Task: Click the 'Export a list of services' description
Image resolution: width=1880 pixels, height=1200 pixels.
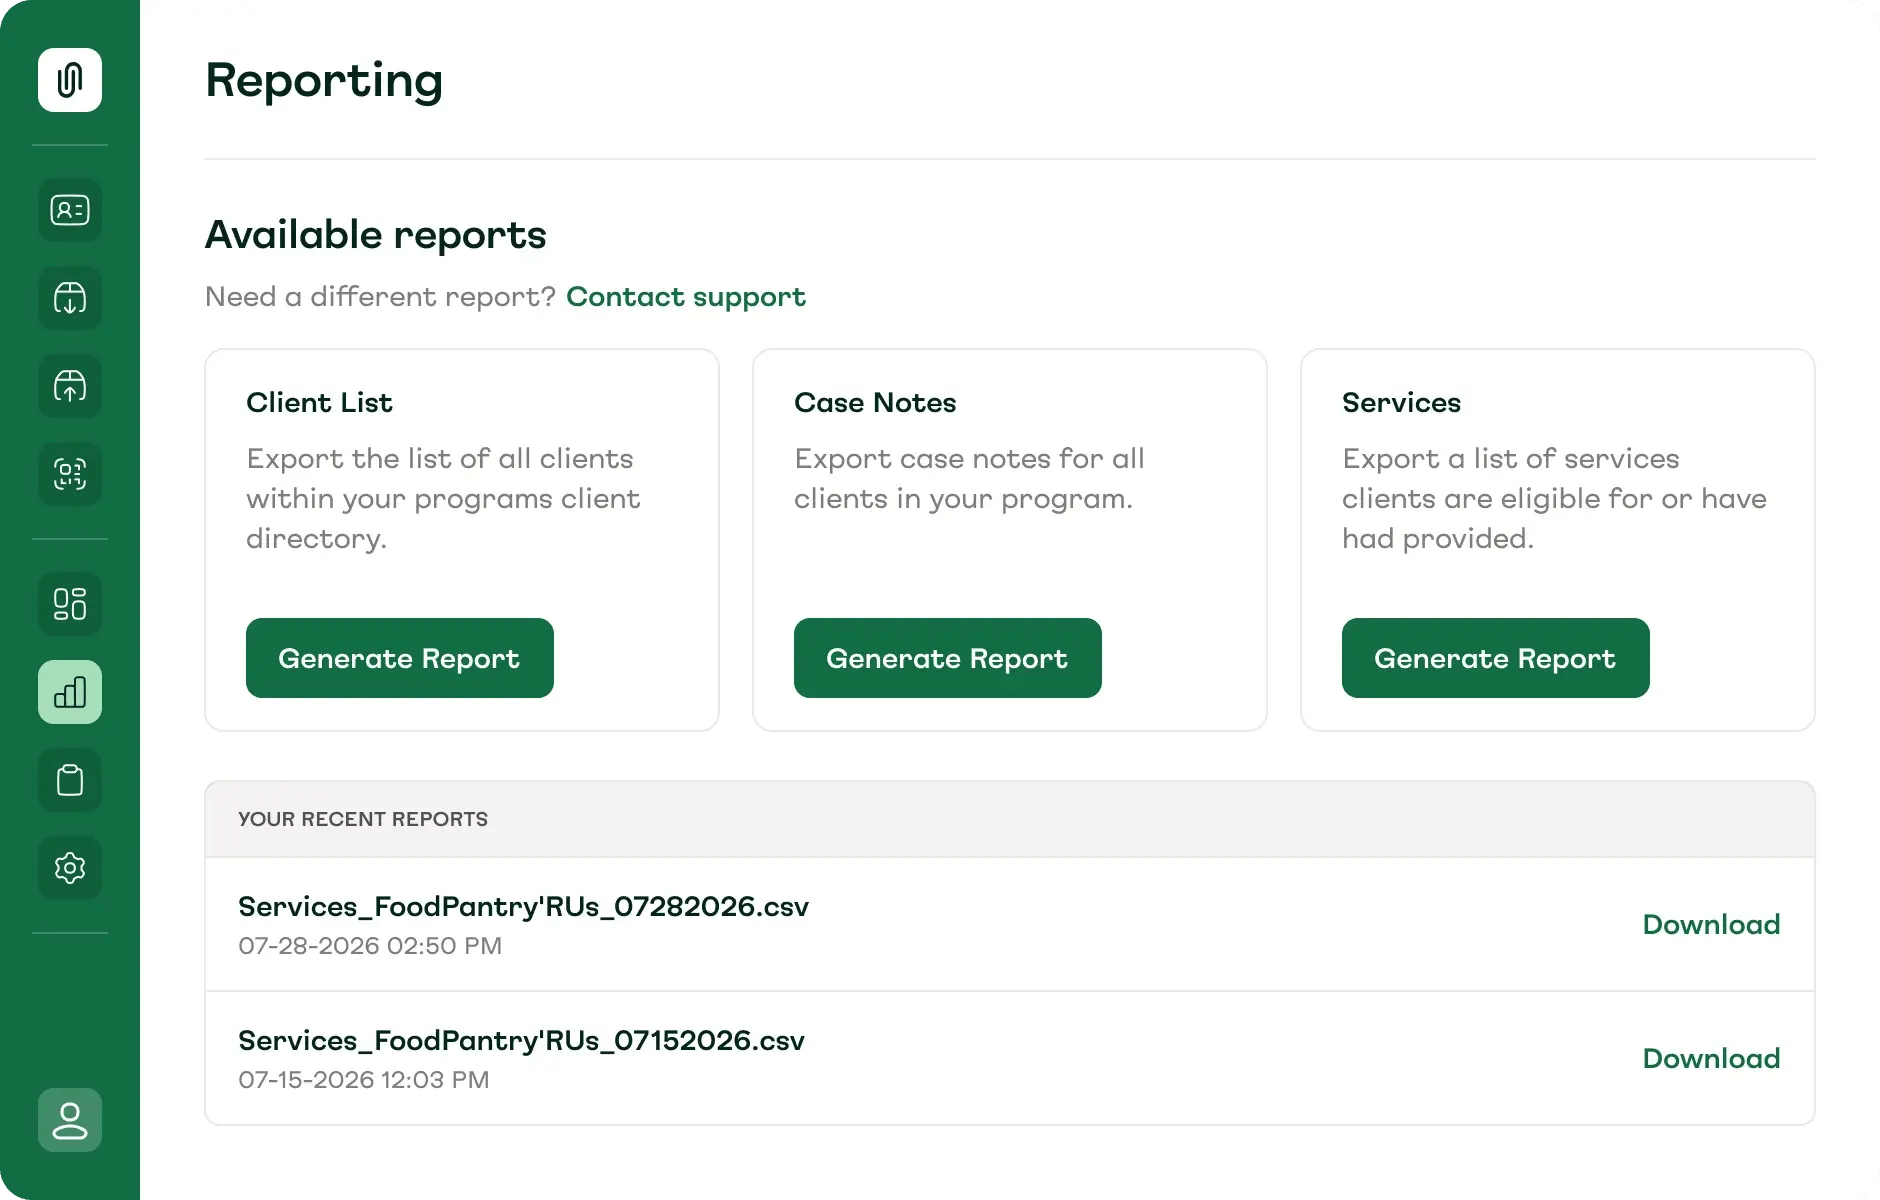Action: coord(1554,498)
